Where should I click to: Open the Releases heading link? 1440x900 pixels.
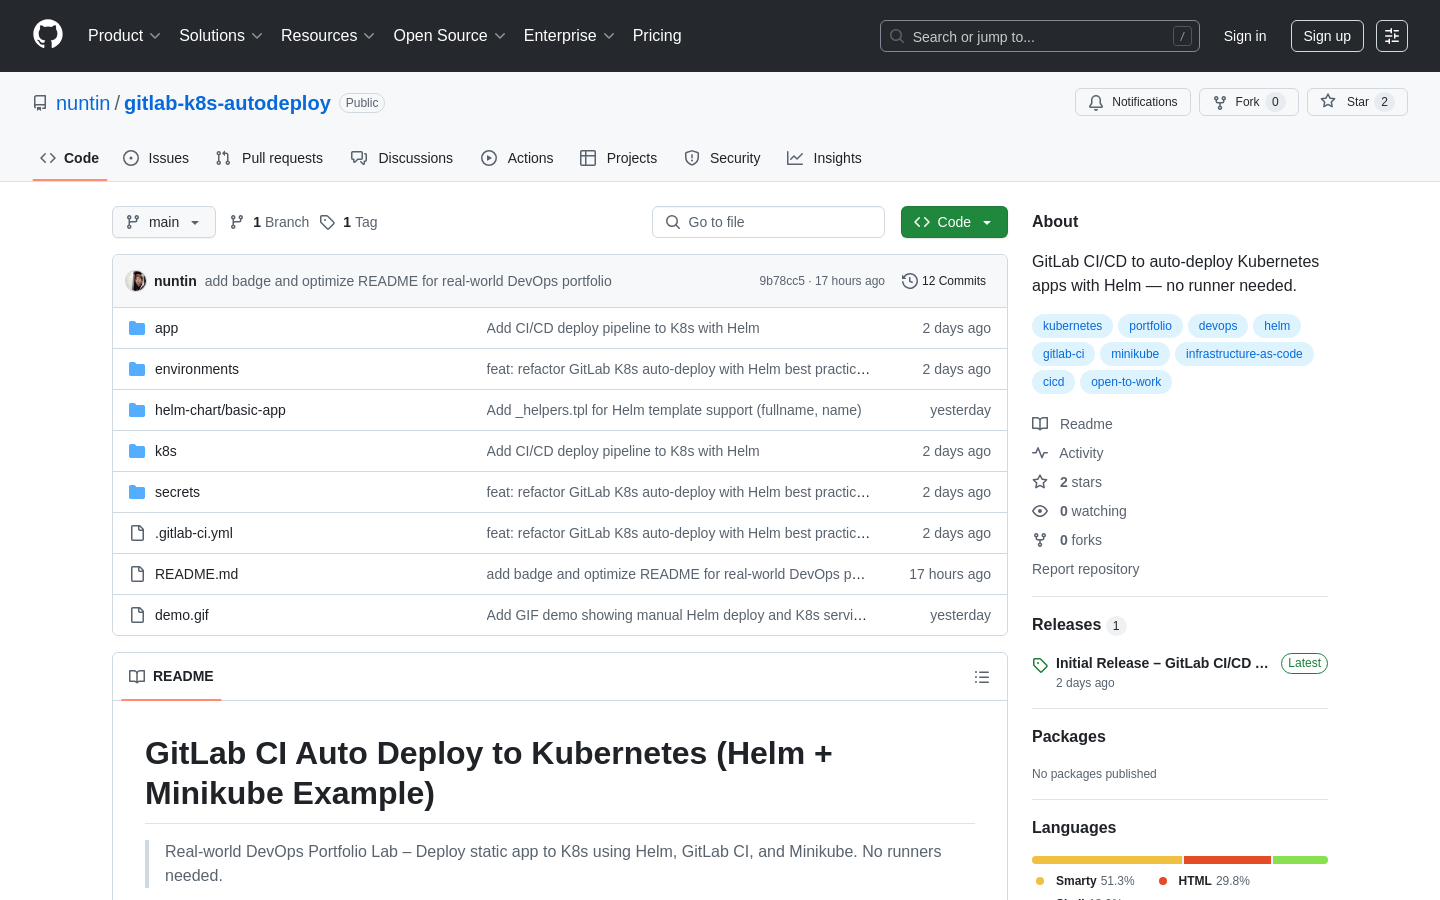[1078, 625]
